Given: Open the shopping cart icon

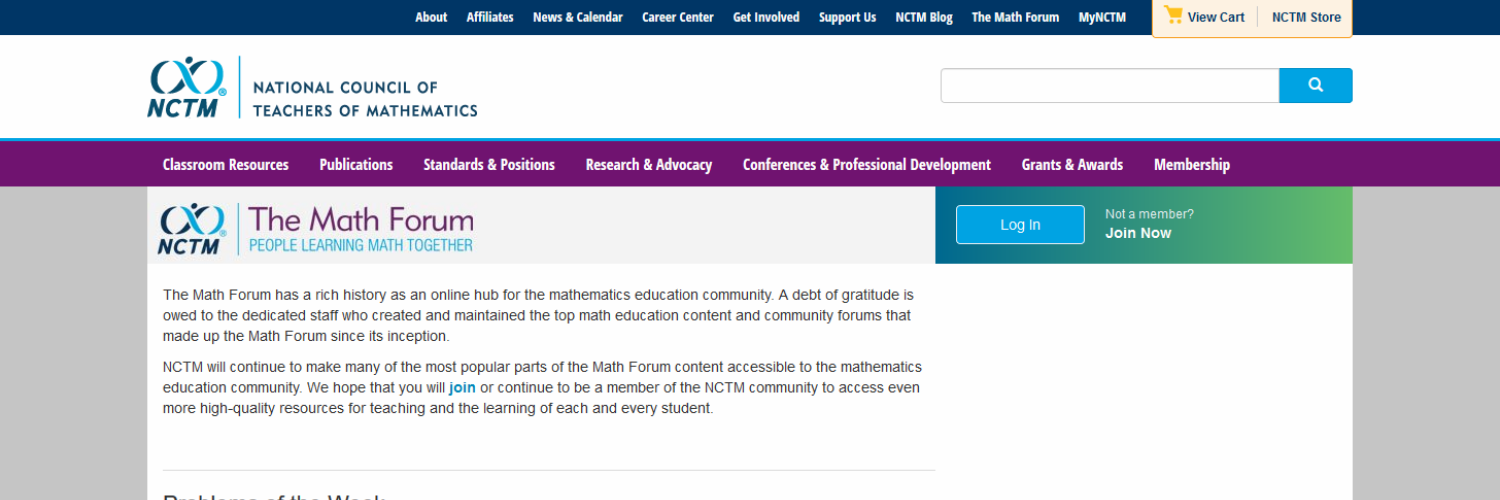Looking at the screenshot, I should [1173, 16].
